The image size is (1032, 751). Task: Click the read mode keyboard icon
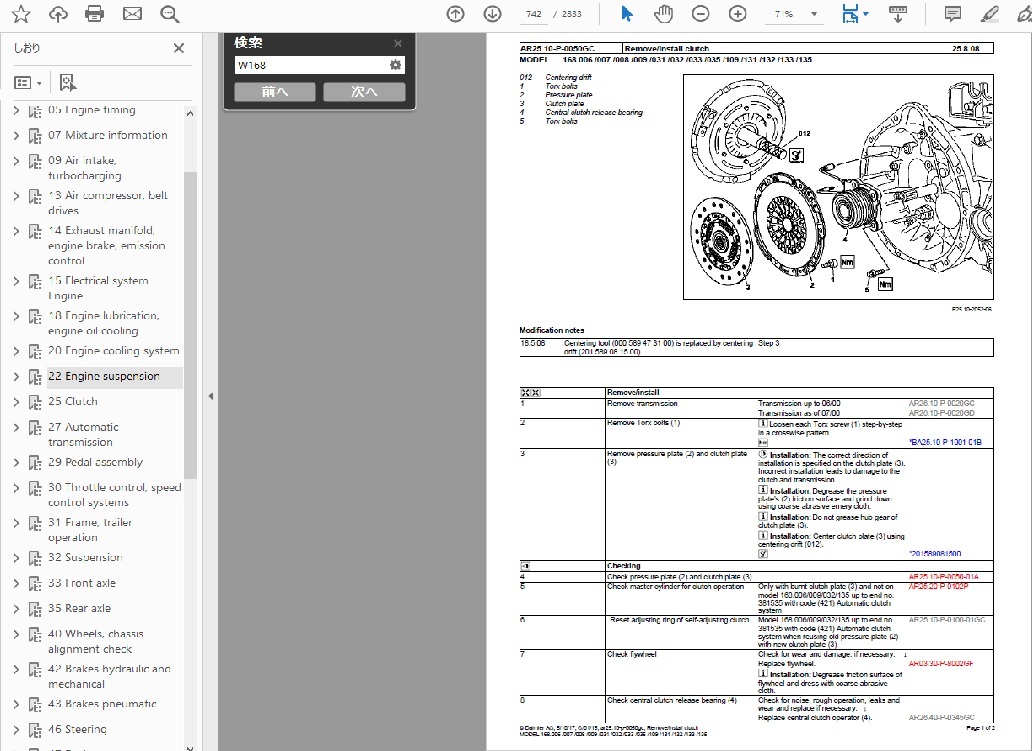(x=898, y=14)
